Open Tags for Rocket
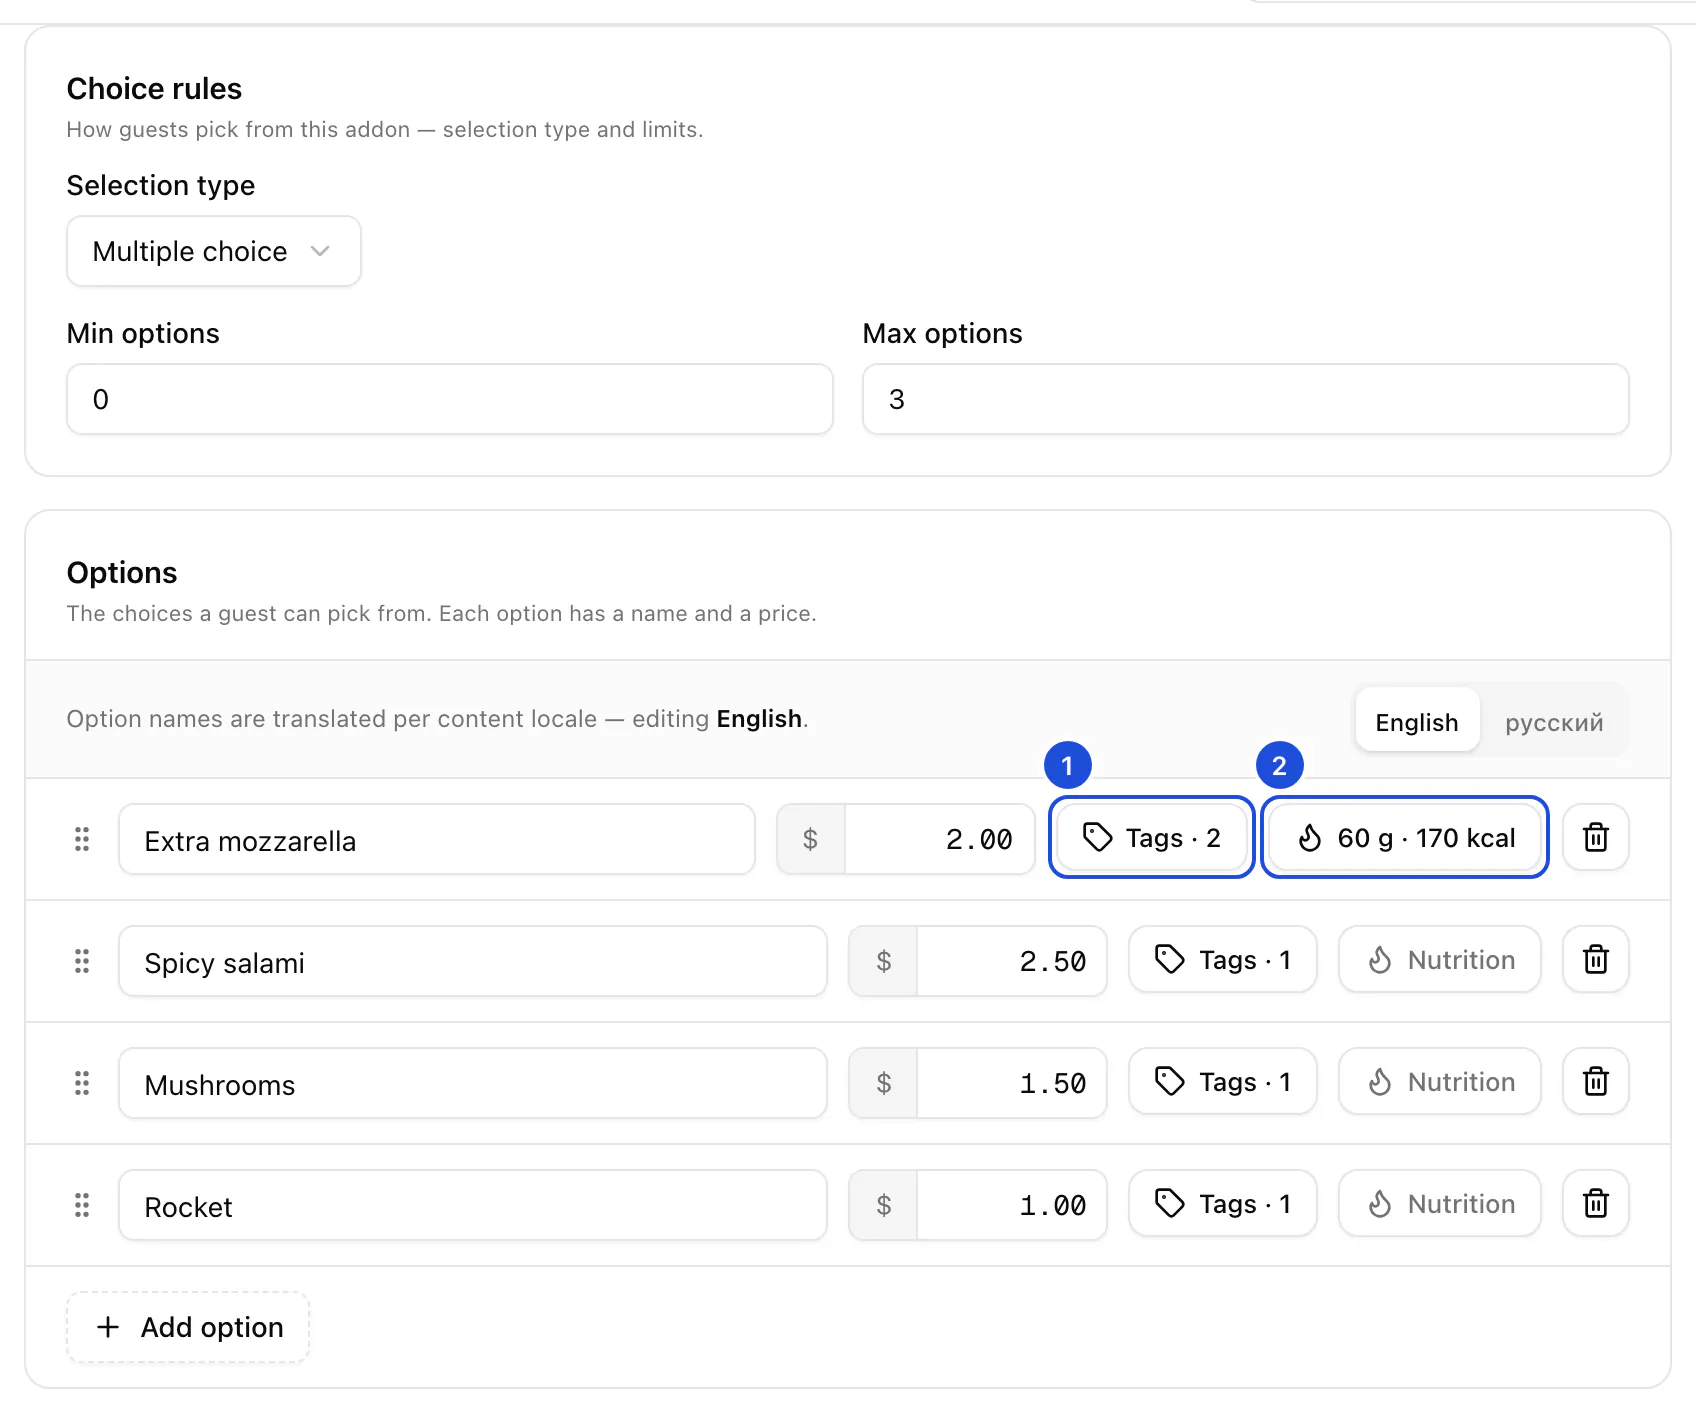The height and width of the screenshot is (1412, 1696). coord(1223,1203)
